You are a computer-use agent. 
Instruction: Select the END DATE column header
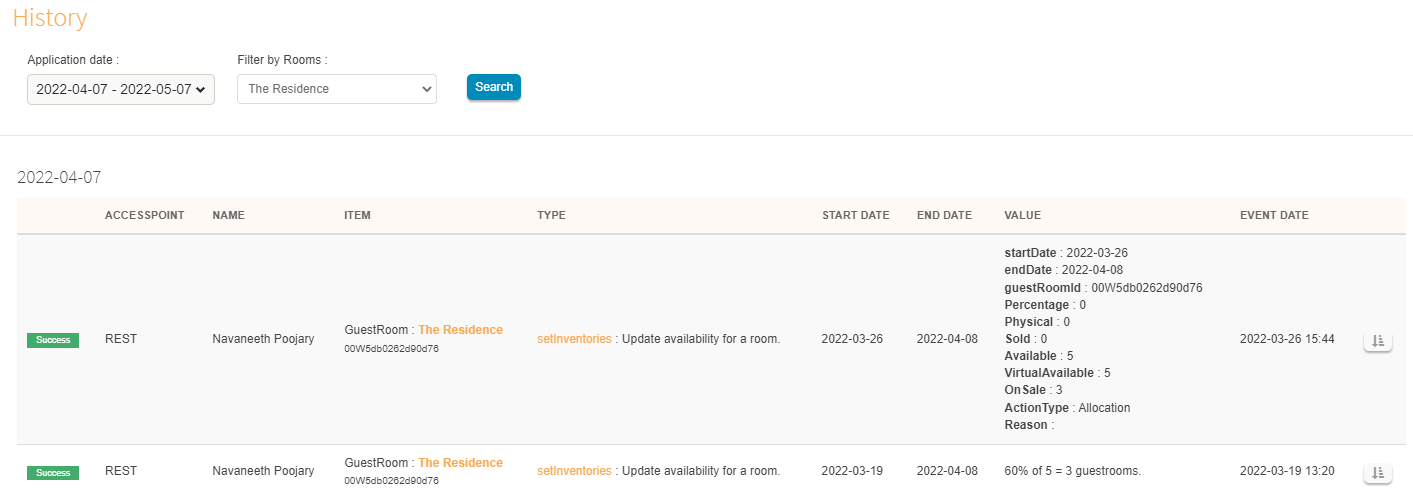[x=944, y=216]
